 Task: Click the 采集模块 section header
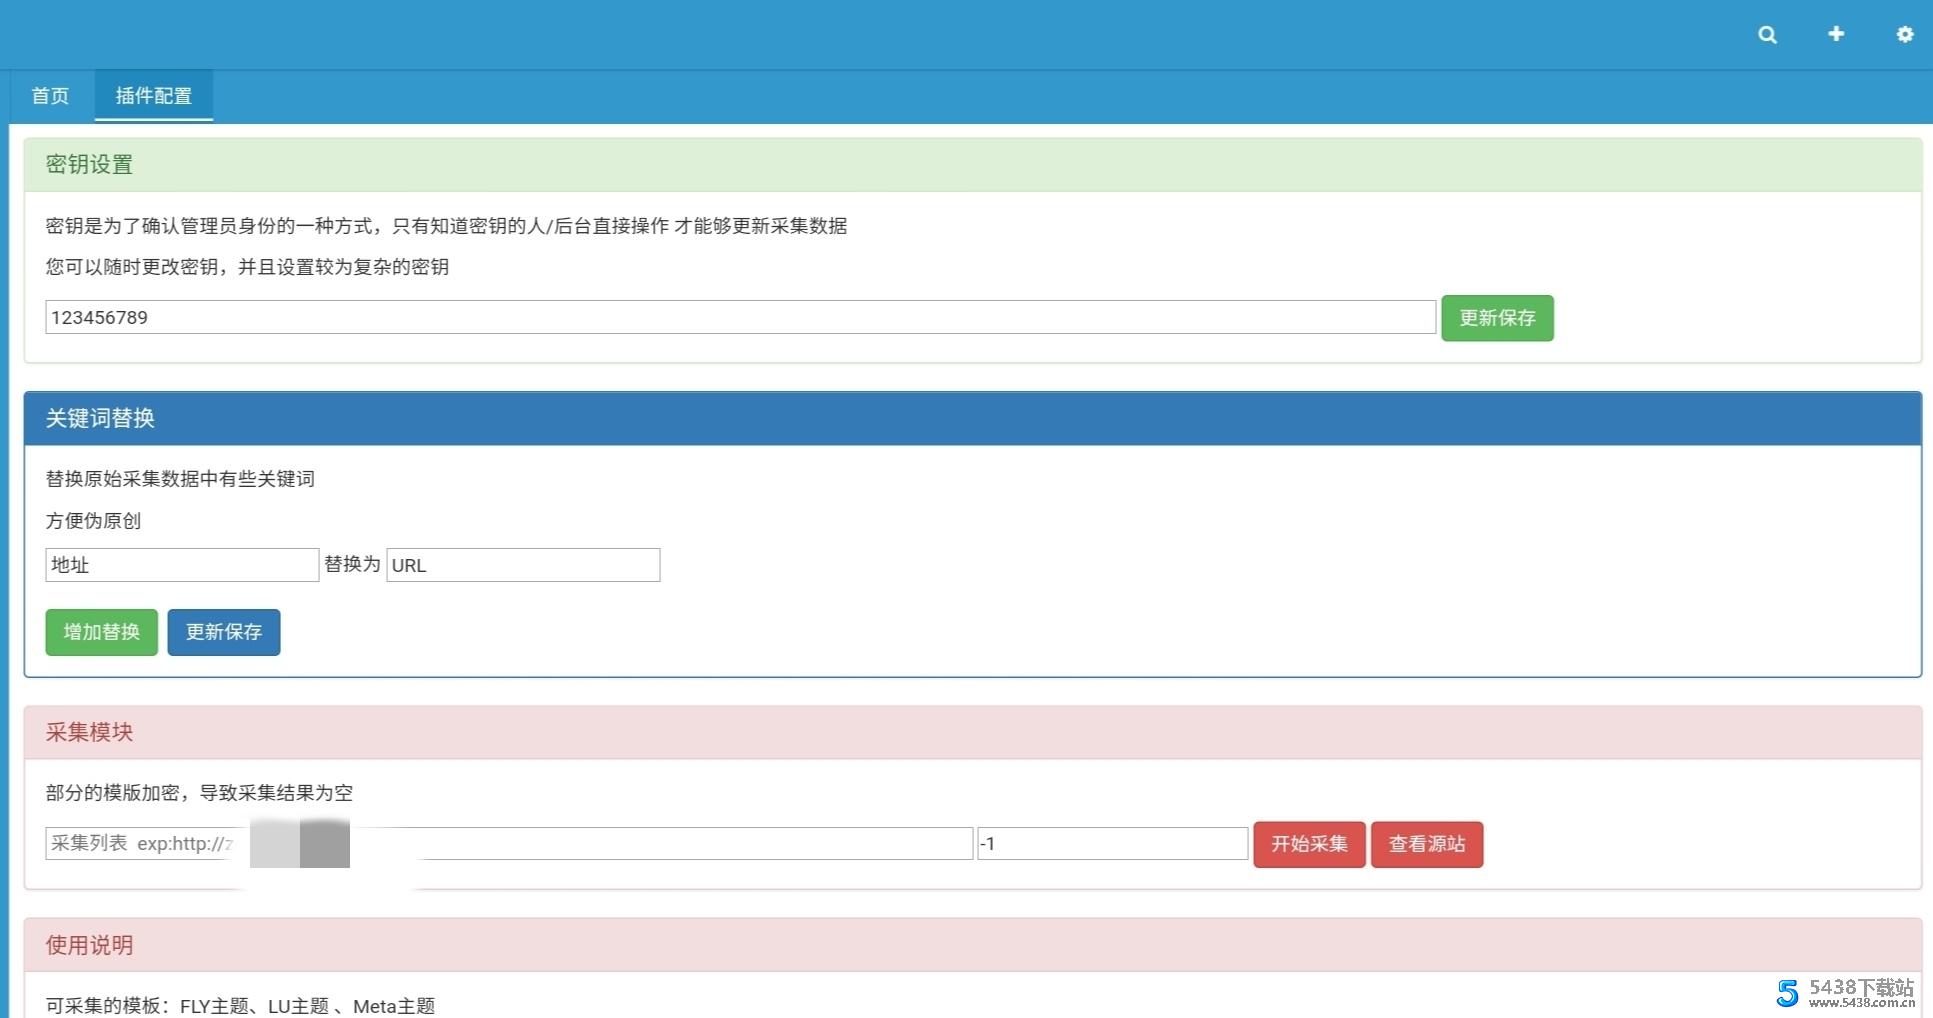pos(88,732)
